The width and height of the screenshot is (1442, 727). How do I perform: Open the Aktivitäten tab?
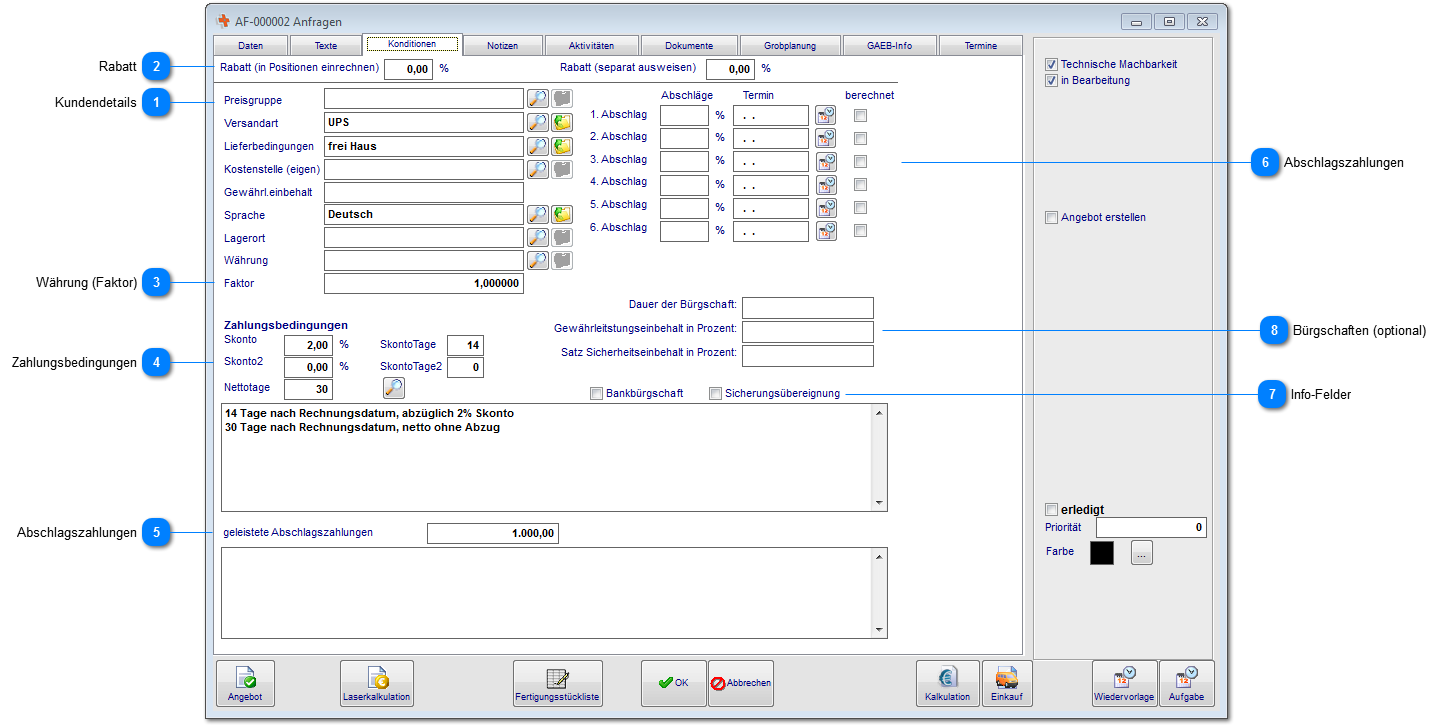[x=591, y=46]
